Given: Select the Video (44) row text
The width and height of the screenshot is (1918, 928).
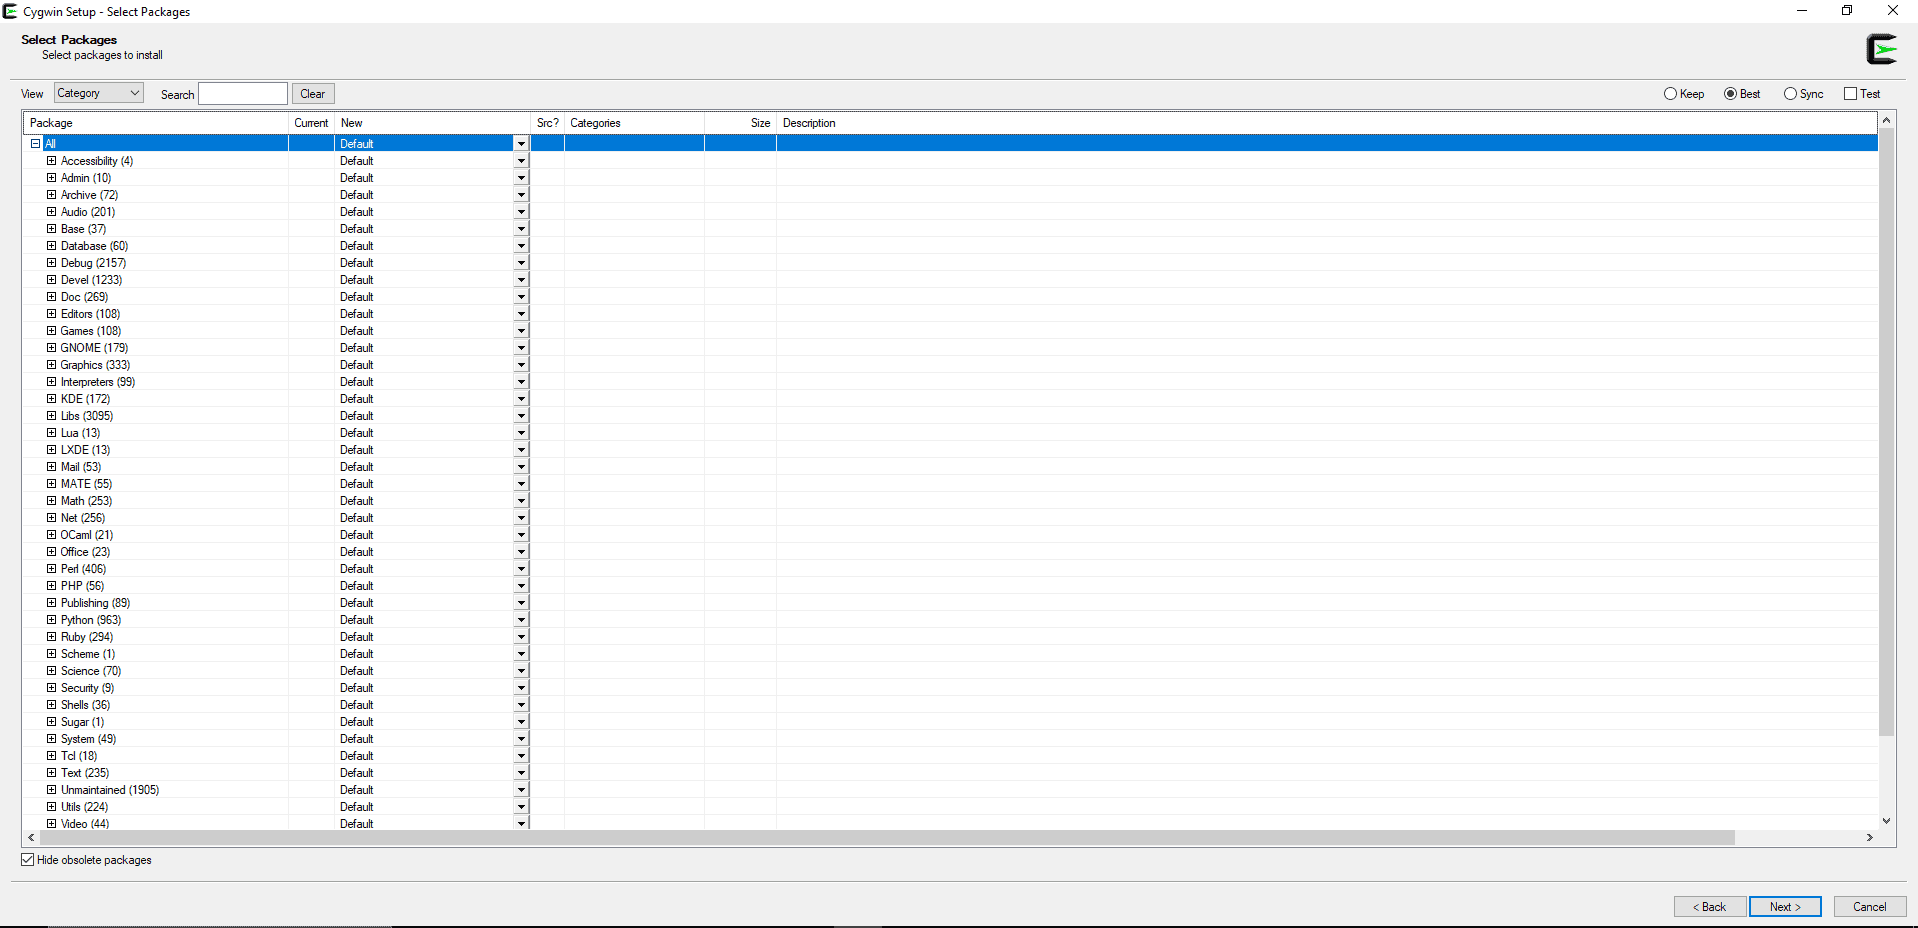Looking at the screenshot, I should click(85, 824).
